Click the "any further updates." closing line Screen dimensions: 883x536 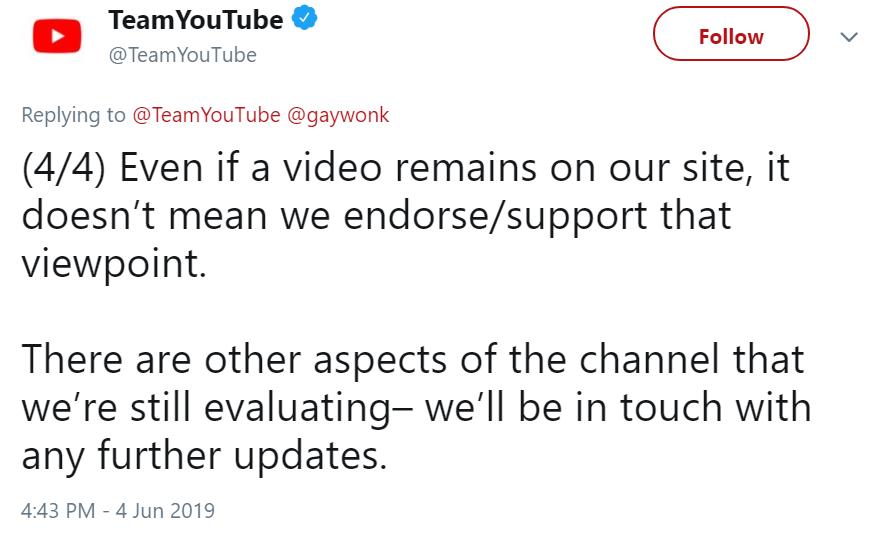[204, 455]
